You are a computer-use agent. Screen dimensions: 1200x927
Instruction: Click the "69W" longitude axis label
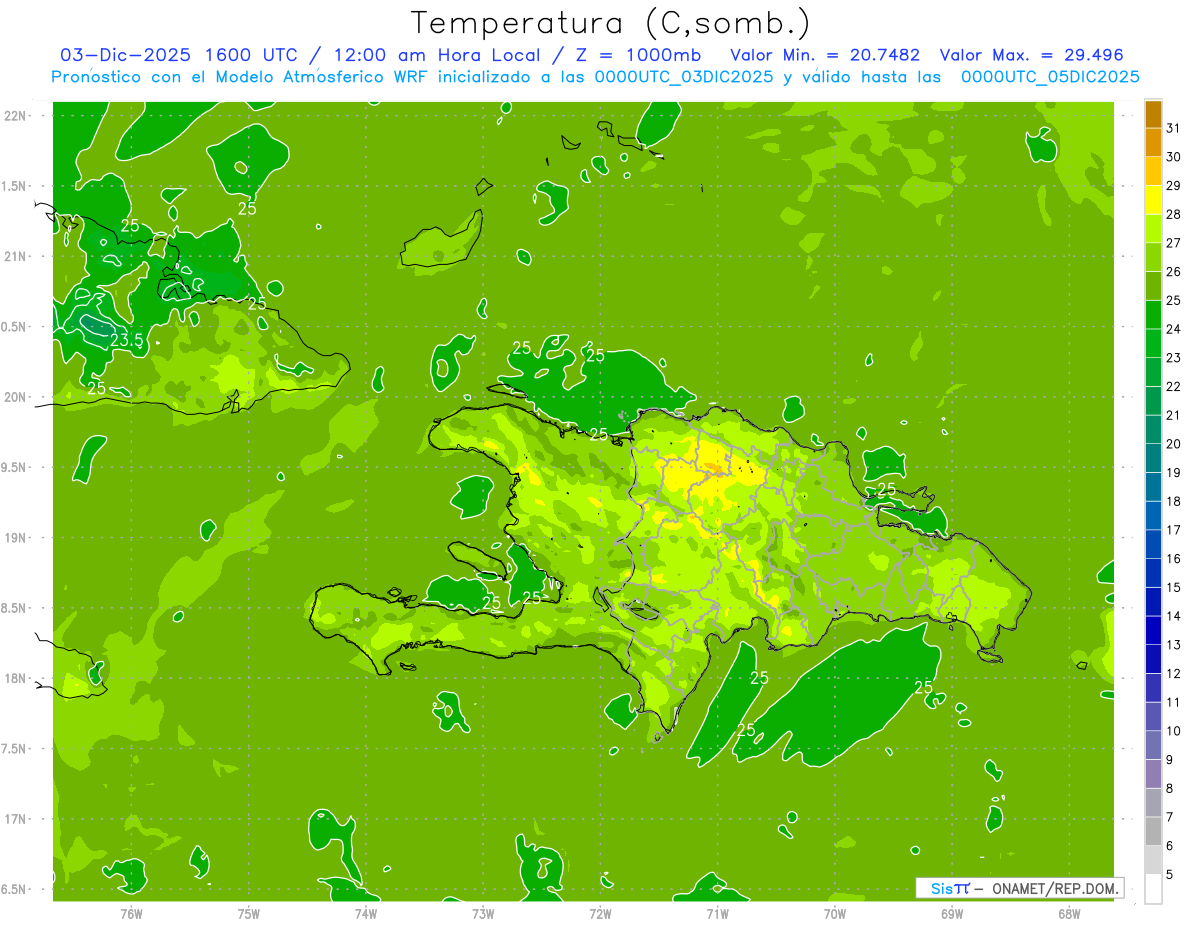point(952,913)
